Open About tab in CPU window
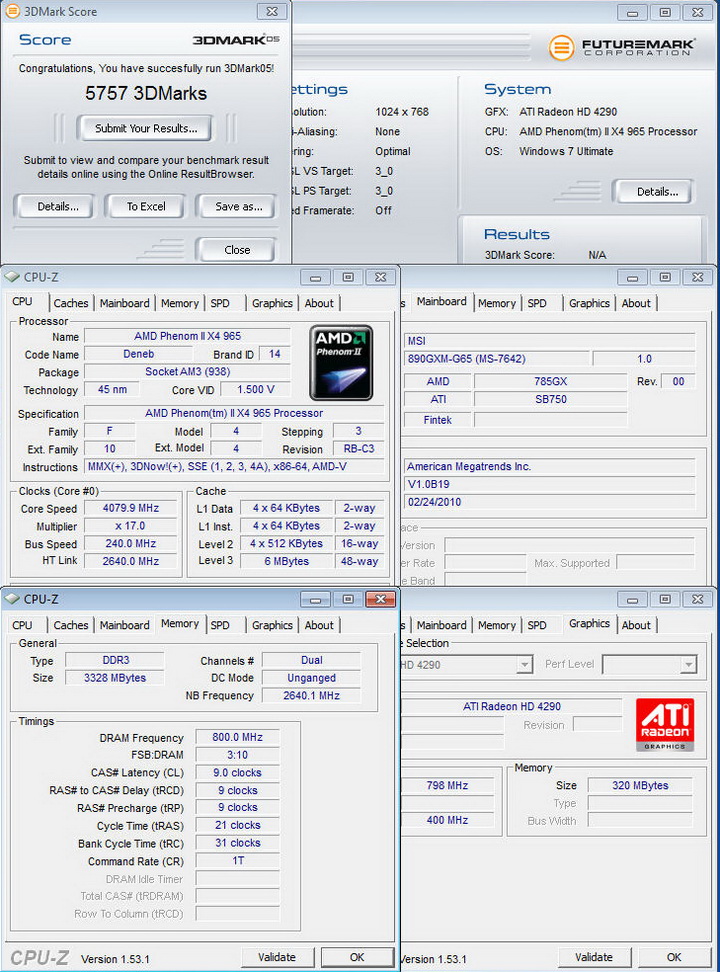Image resolution: width=720 pixels, height=972 pixels. [319, 303]
